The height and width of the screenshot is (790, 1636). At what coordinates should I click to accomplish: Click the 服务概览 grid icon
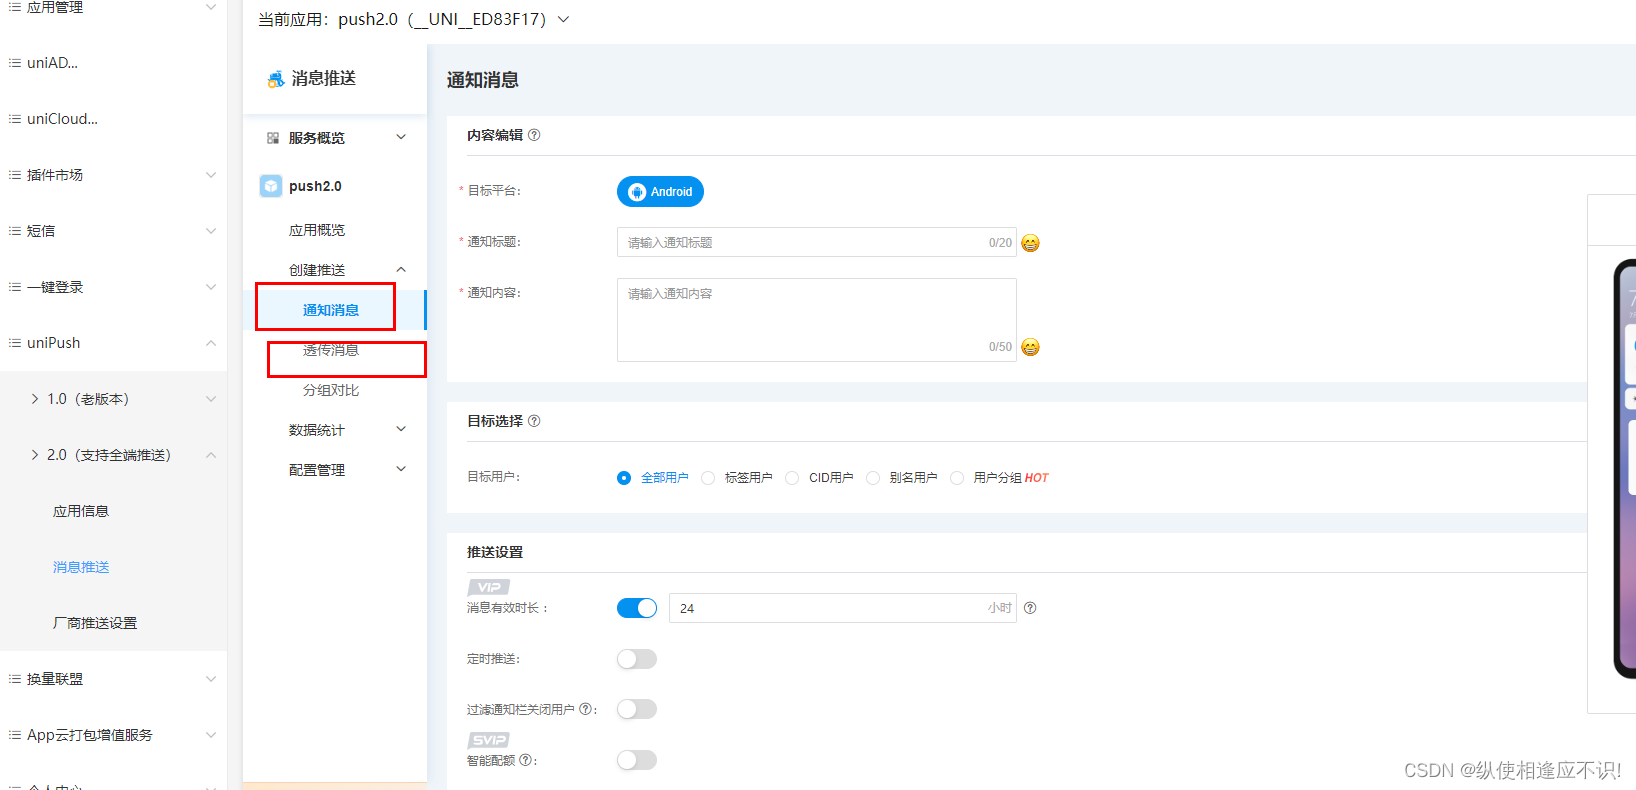point(273,138)
